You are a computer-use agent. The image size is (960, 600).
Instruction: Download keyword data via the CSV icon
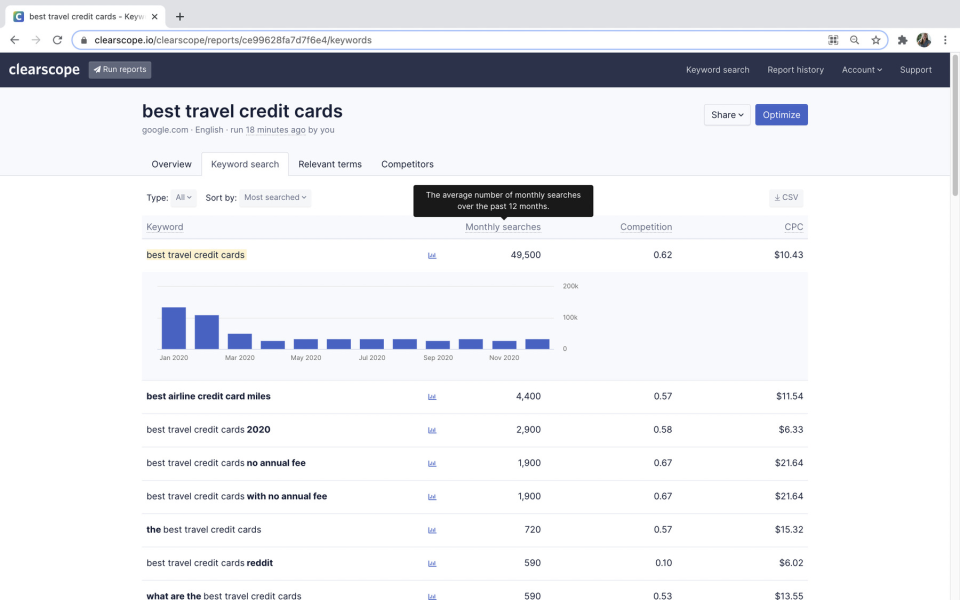(x=785, y=197)
